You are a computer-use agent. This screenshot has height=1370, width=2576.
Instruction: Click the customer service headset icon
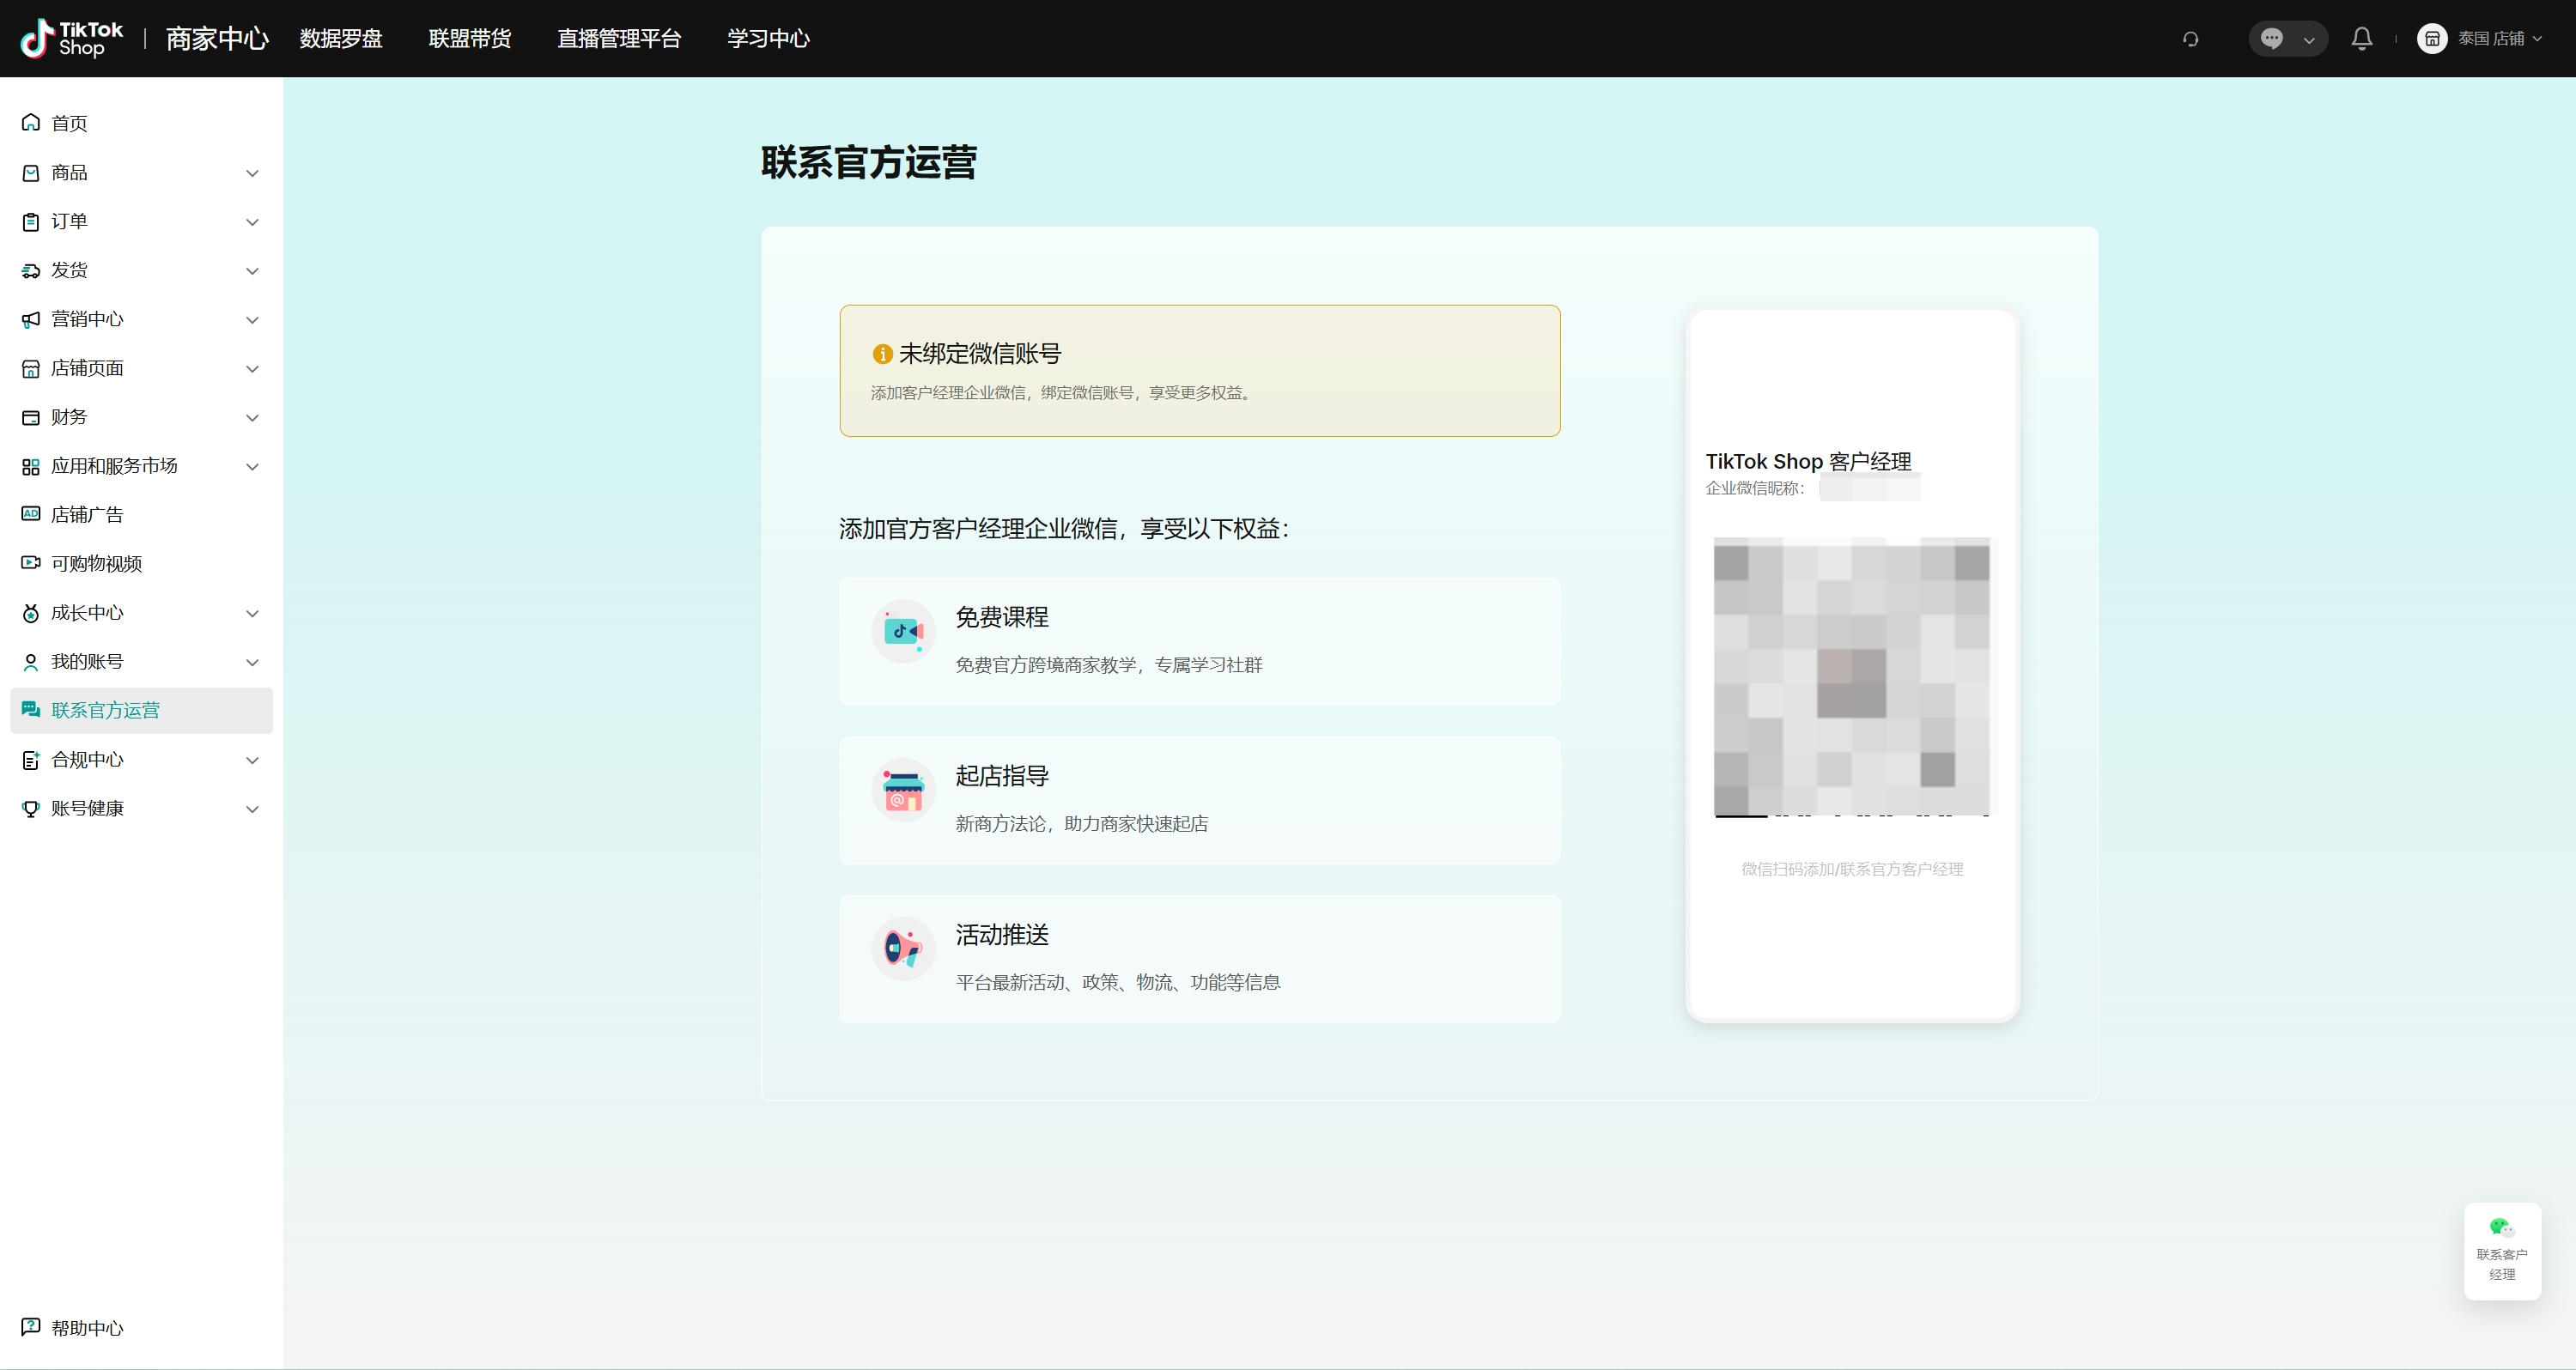[2190, 39]
